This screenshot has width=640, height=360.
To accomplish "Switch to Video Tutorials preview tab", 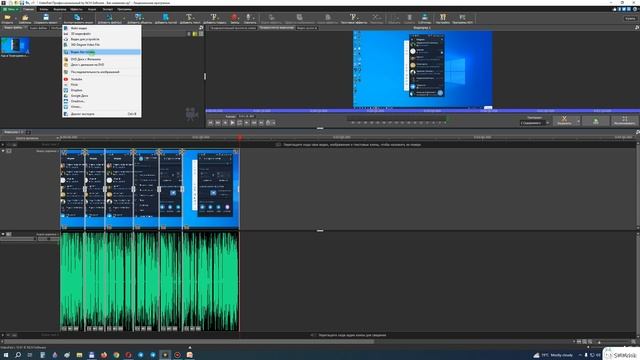I will click(307, 28).
